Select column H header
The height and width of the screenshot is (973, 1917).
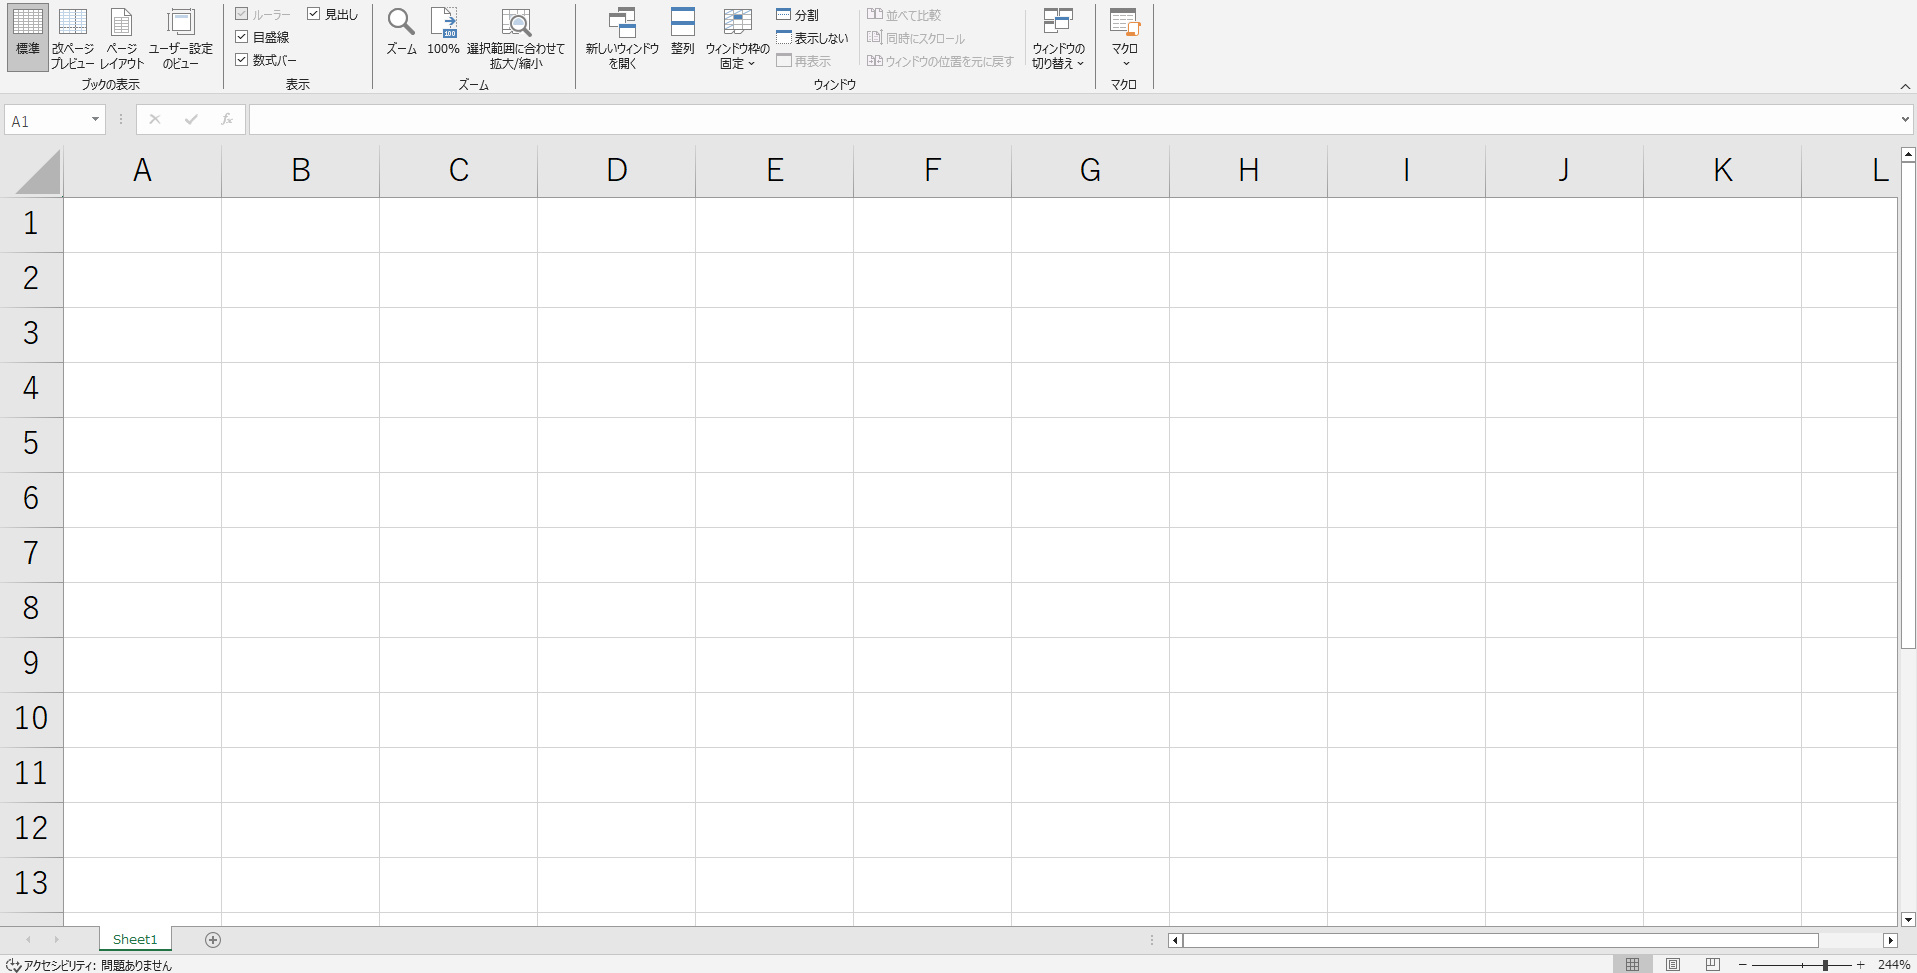[1248, 171]
